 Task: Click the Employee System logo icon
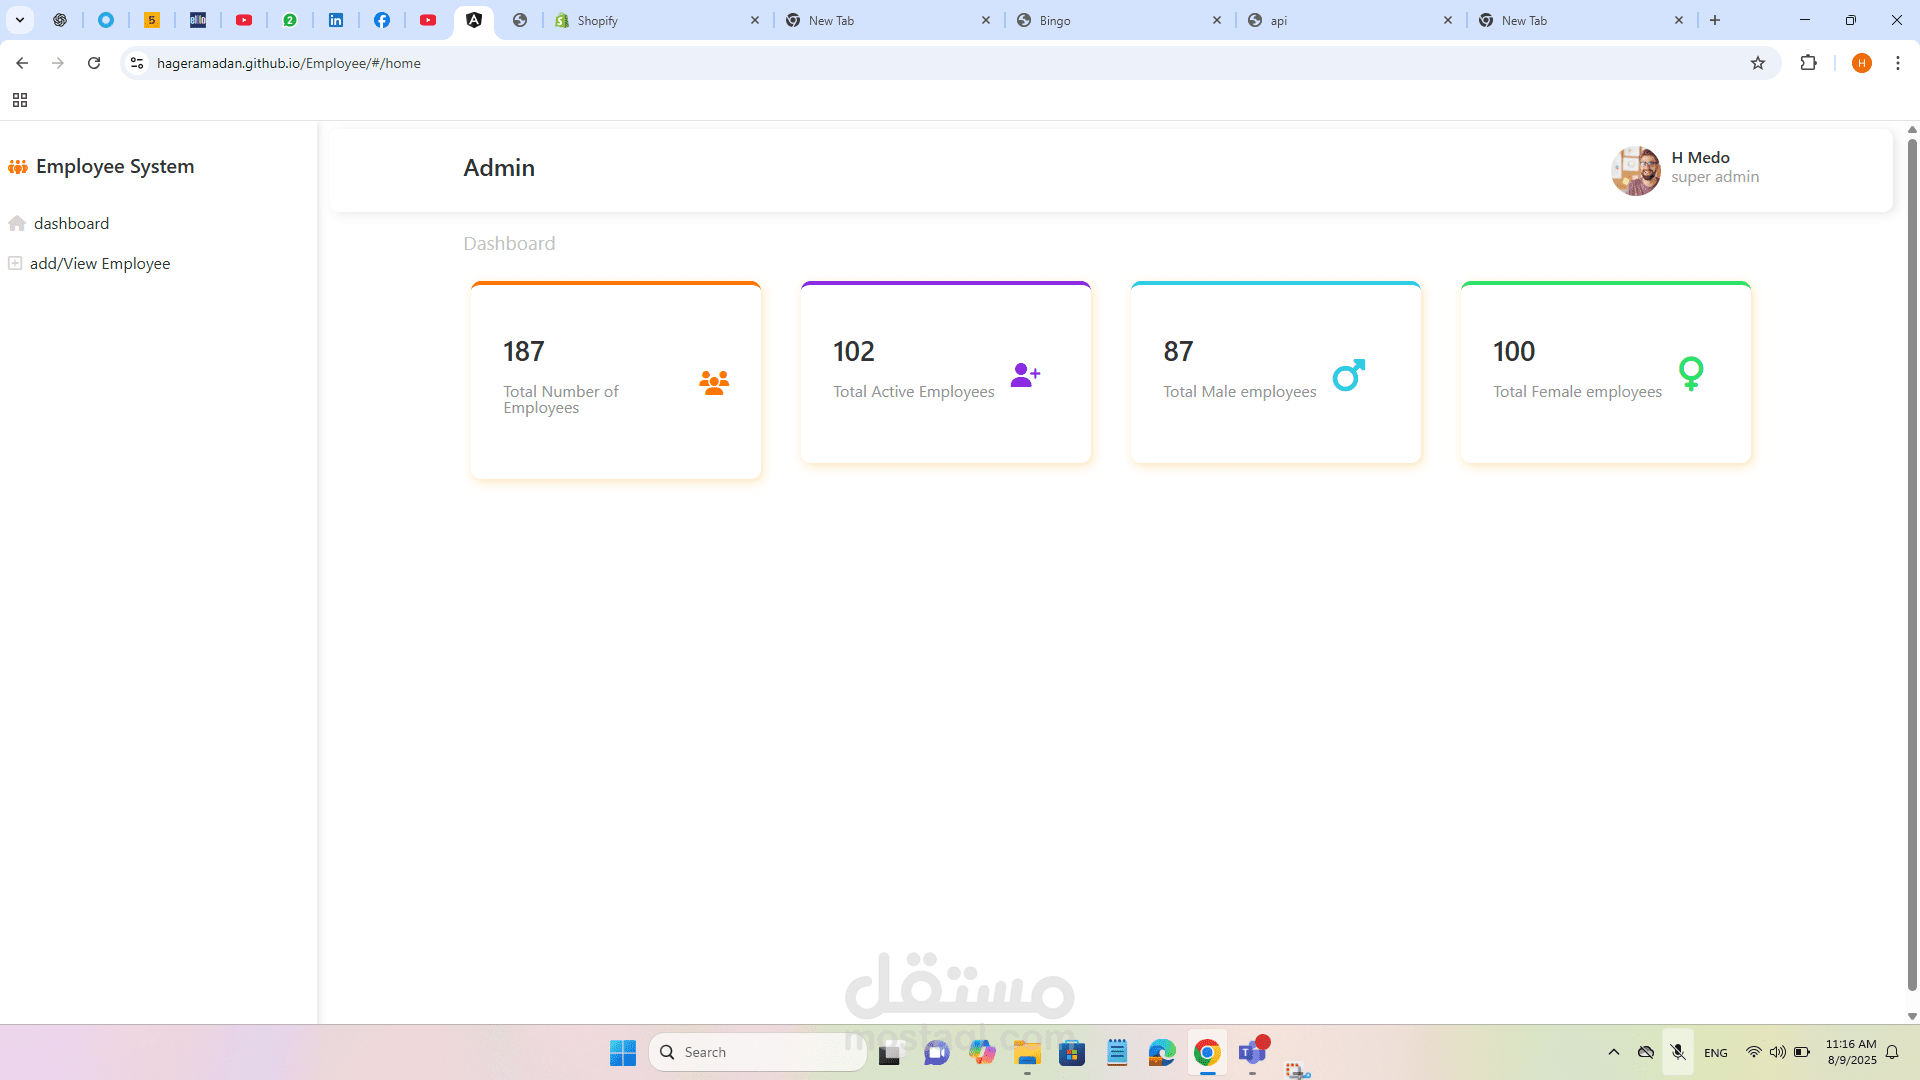point(18,167)
